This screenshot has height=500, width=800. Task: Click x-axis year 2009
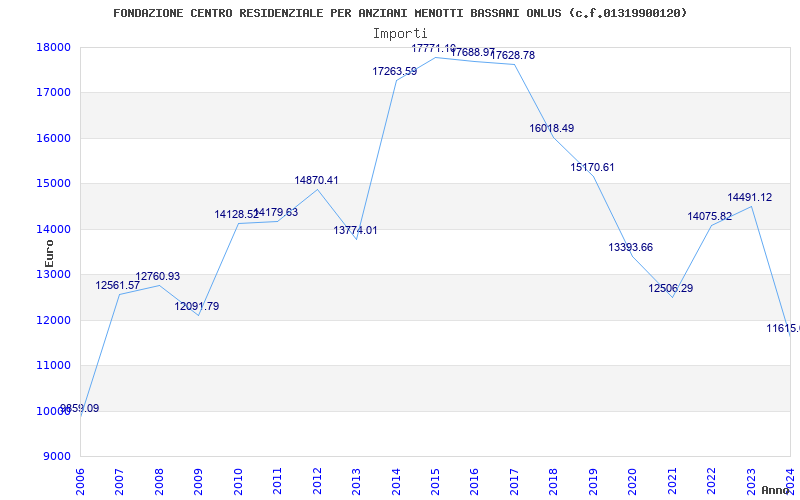(198, 482)
